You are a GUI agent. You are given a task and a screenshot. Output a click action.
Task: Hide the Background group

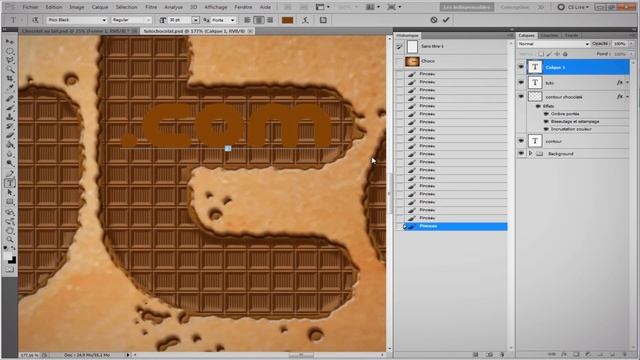[x=521, y=153]
